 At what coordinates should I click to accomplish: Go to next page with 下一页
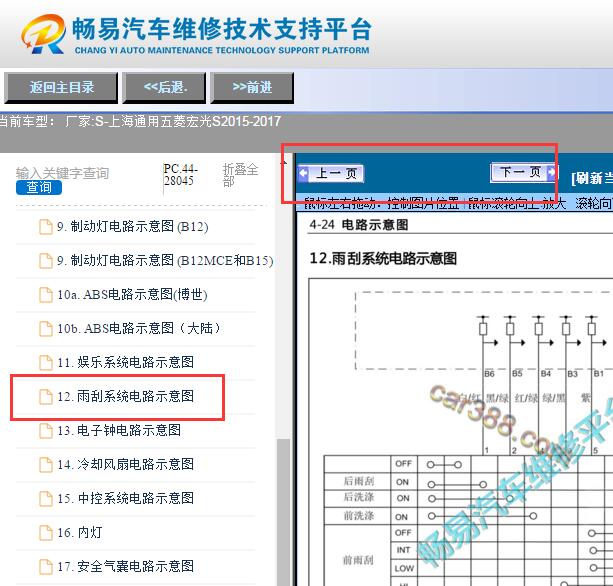(524, 172)
